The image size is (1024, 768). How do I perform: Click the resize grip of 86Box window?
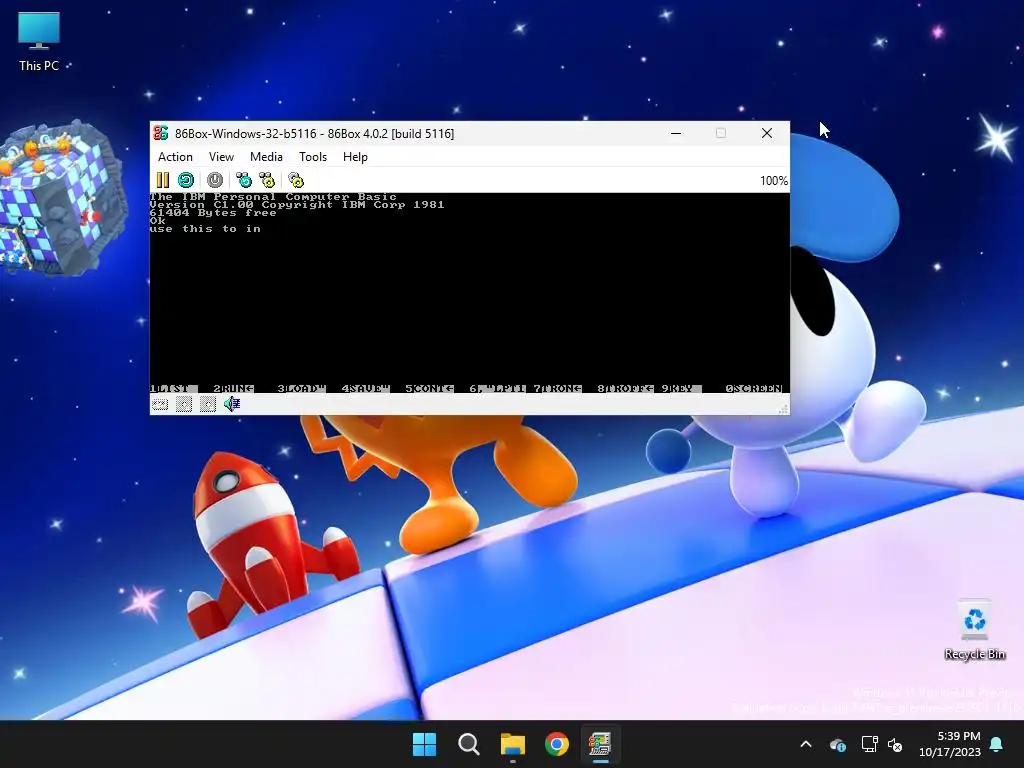tap(783, 409)
